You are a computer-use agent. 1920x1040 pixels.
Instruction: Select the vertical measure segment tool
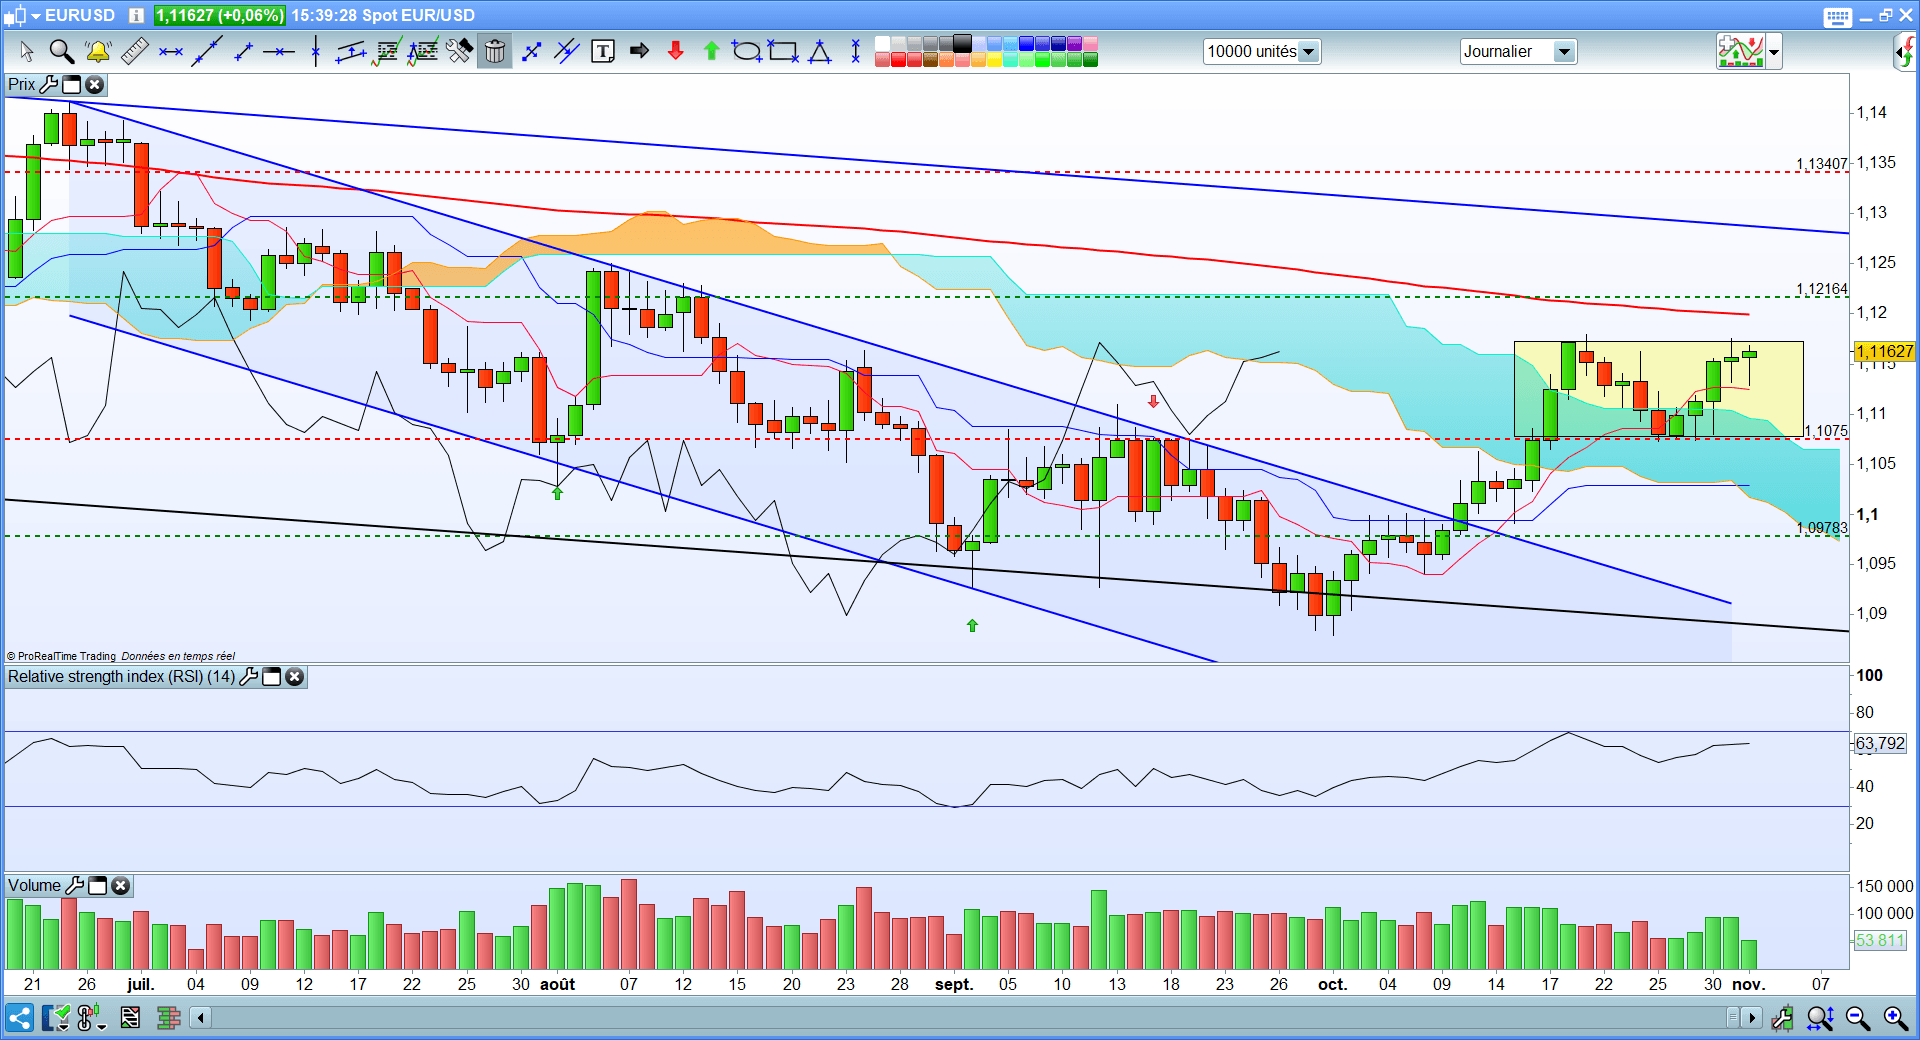click(x=855, y=51)
